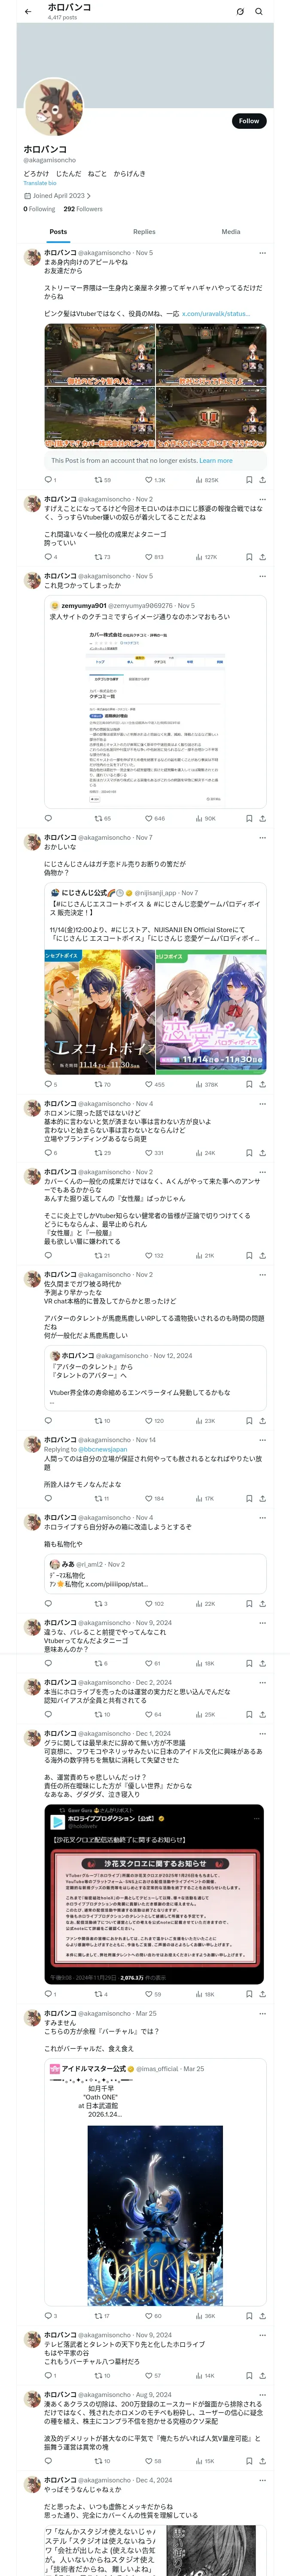
Task: Expand the Joined April 2023 chevron
Action: point(89,196)
